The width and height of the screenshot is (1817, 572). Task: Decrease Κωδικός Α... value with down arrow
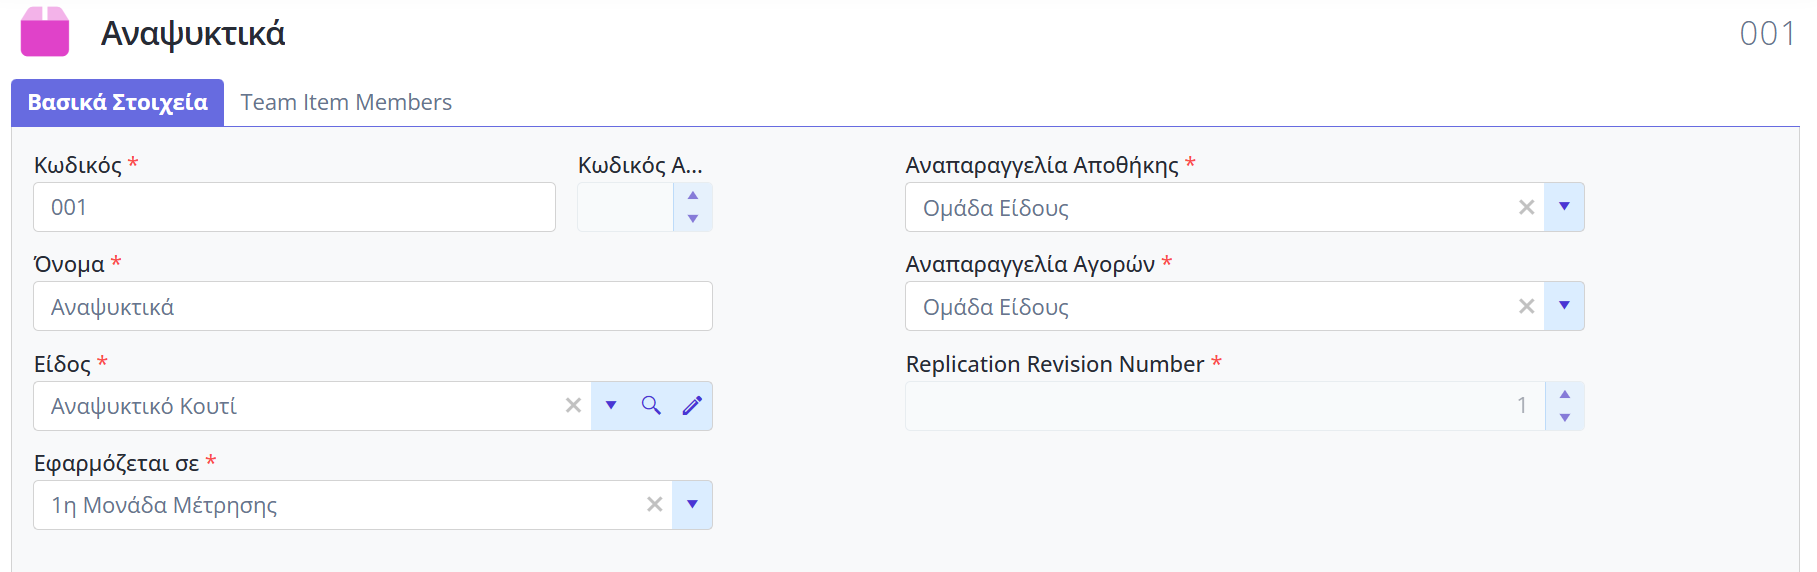693,219
